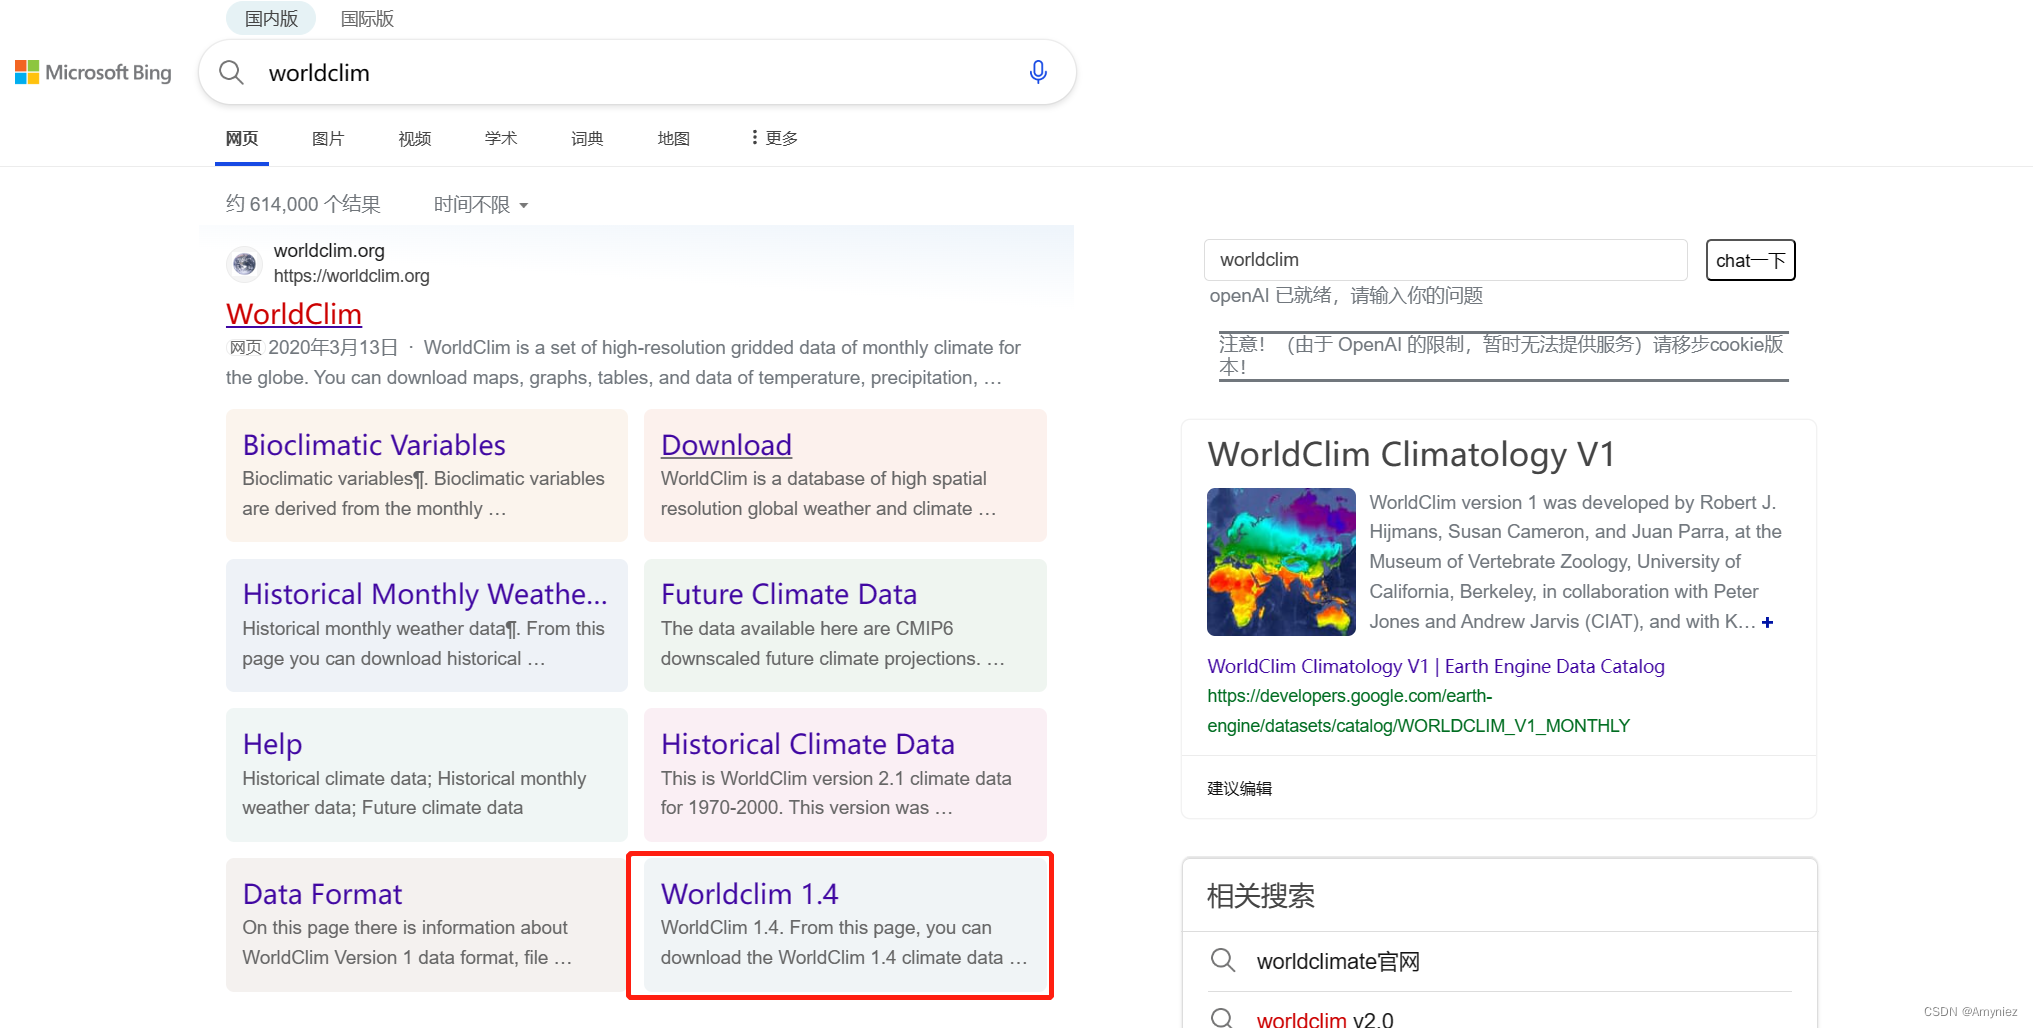Viewport: 2033px width, 1028px height.
Task: Click the main search input field
Action: [636, 73]
